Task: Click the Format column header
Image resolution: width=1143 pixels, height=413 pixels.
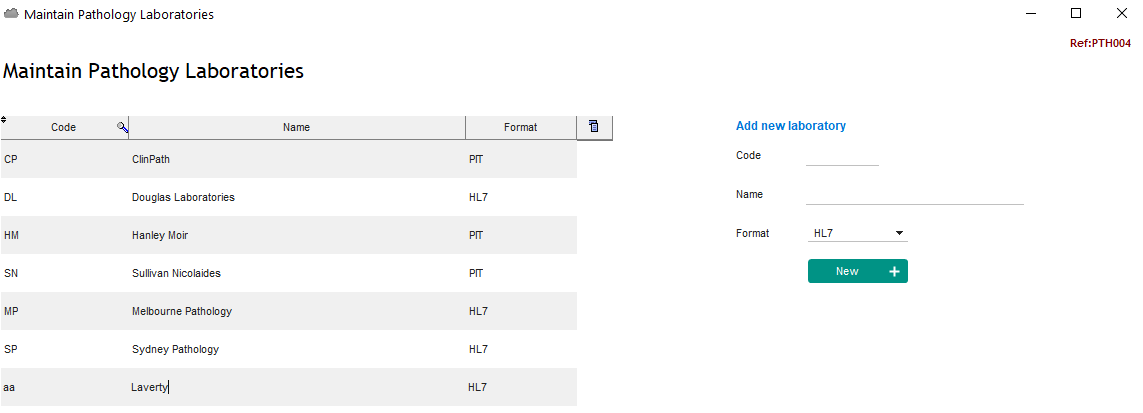Action: point(520,127)
